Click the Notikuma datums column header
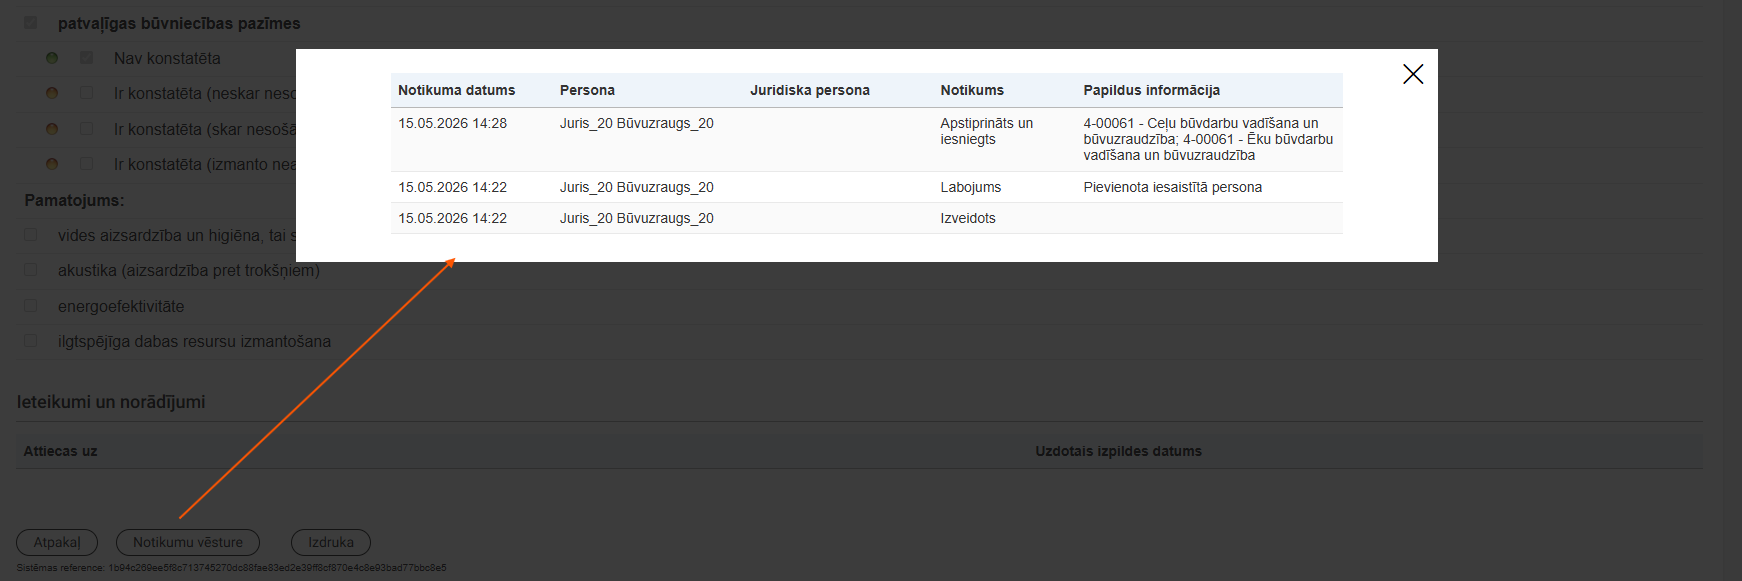Screen dimensions: 1742x581 456,90
